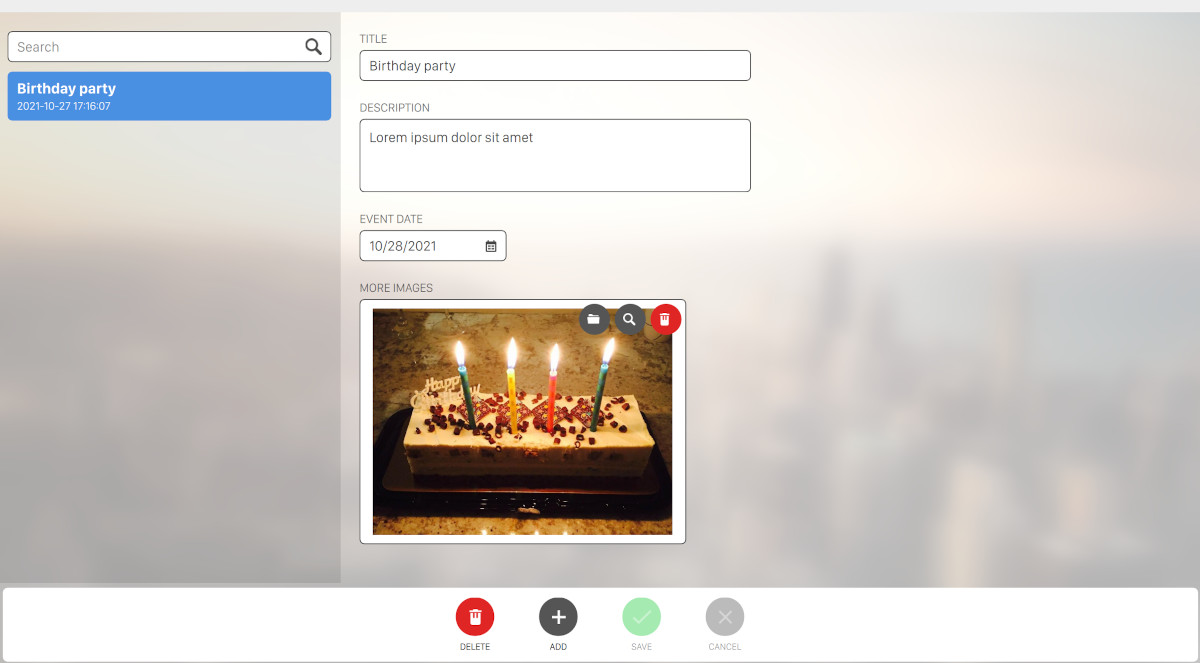
Task: Click the DESCRIPTION field label
Action: coord(394,108)
